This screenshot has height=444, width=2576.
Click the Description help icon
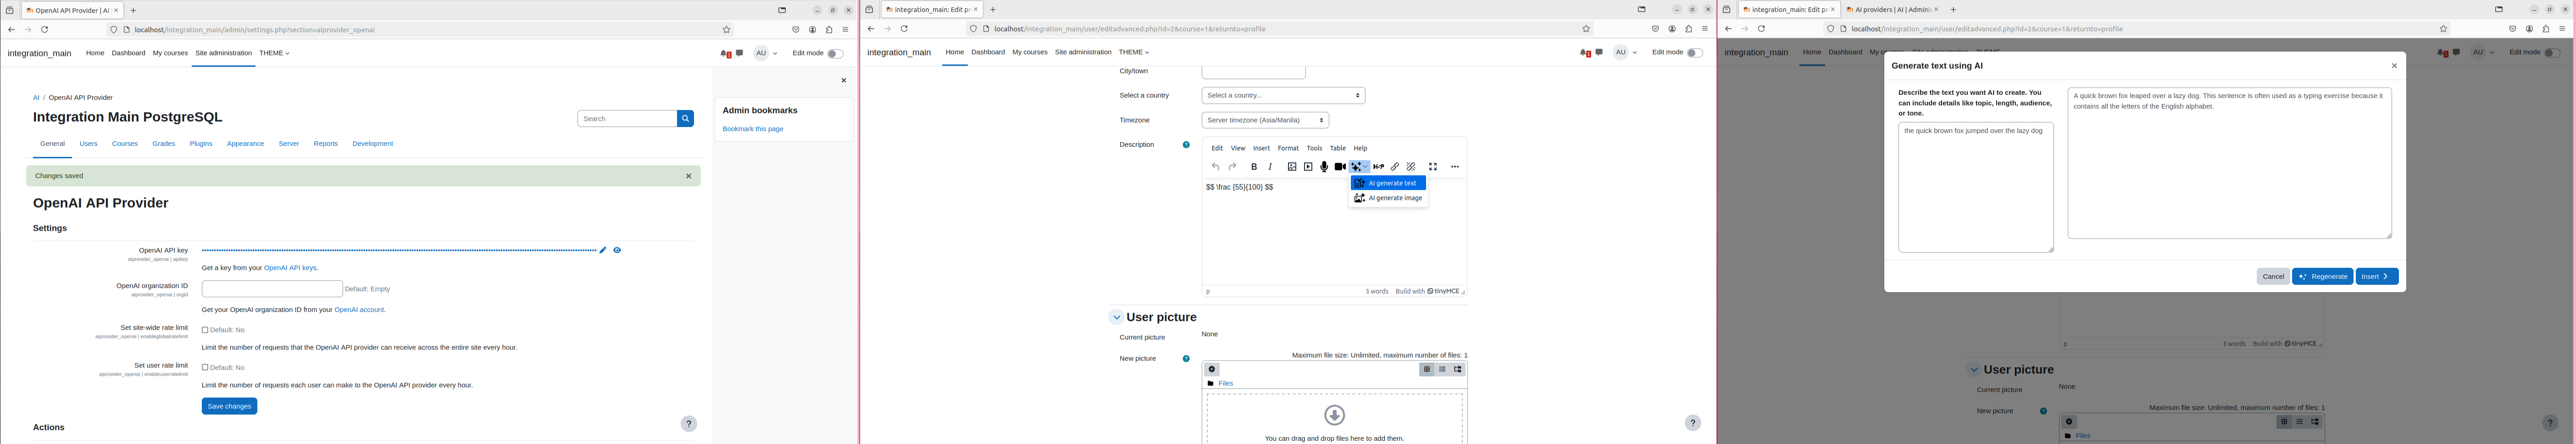[x=1186, y=145]
